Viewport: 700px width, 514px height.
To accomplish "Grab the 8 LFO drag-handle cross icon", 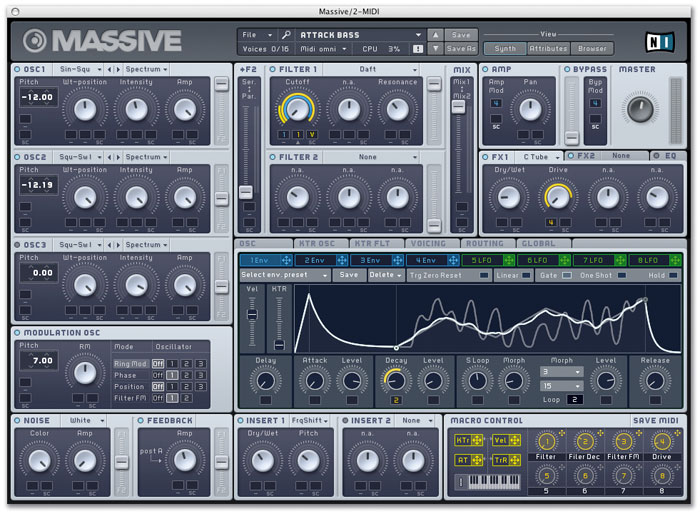I will tap(675, 260).
